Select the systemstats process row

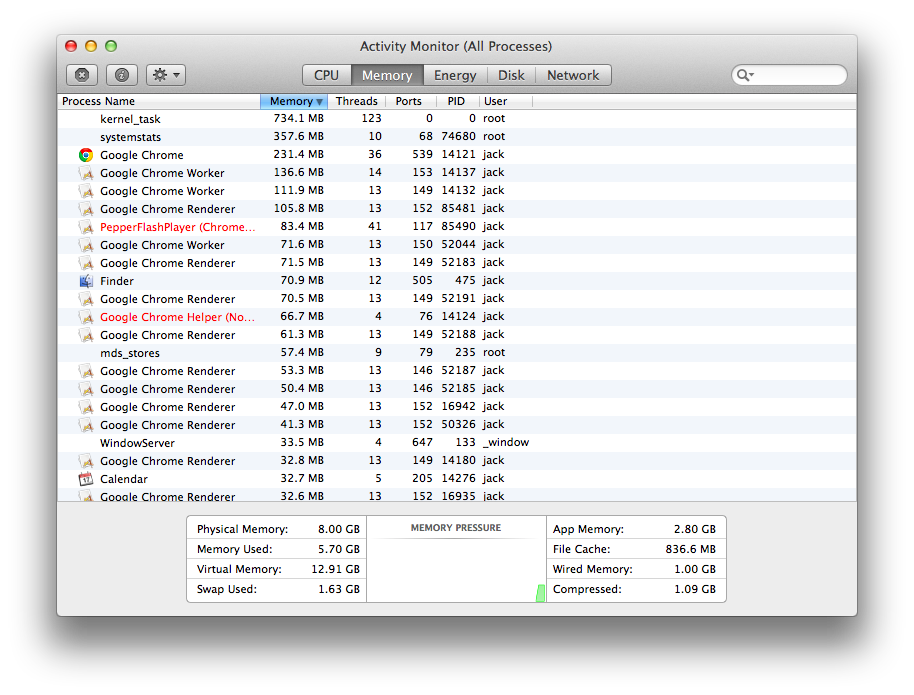(x=457, y=137)
